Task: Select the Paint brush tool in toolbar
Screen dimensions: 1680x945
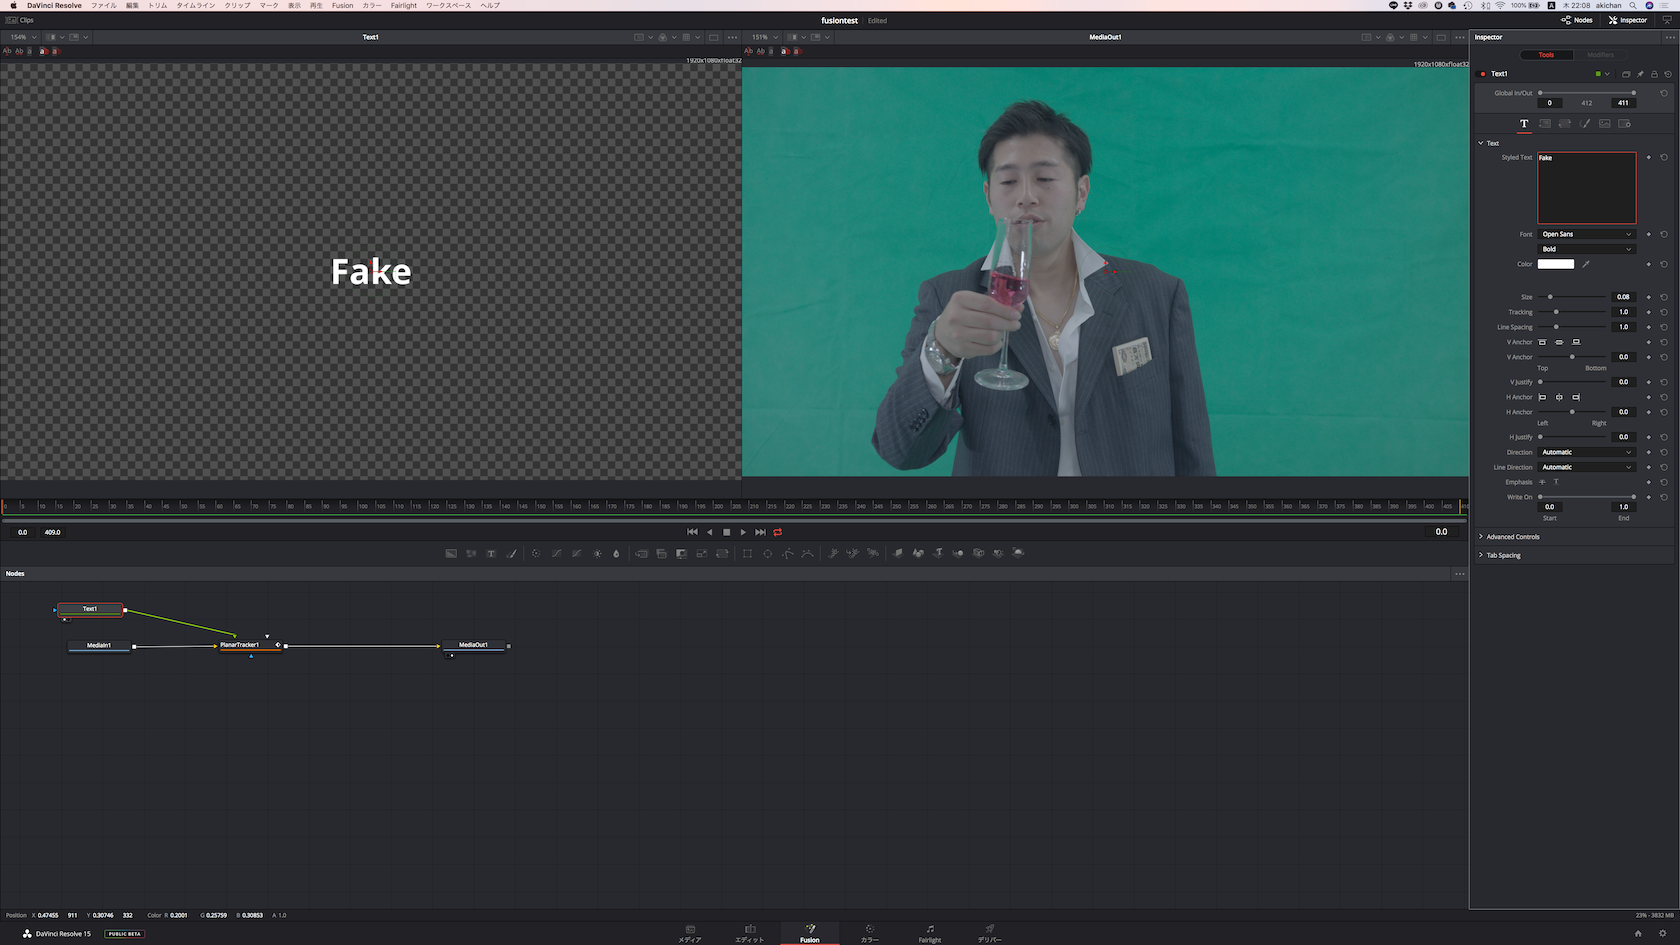Action: pos(512,553)
